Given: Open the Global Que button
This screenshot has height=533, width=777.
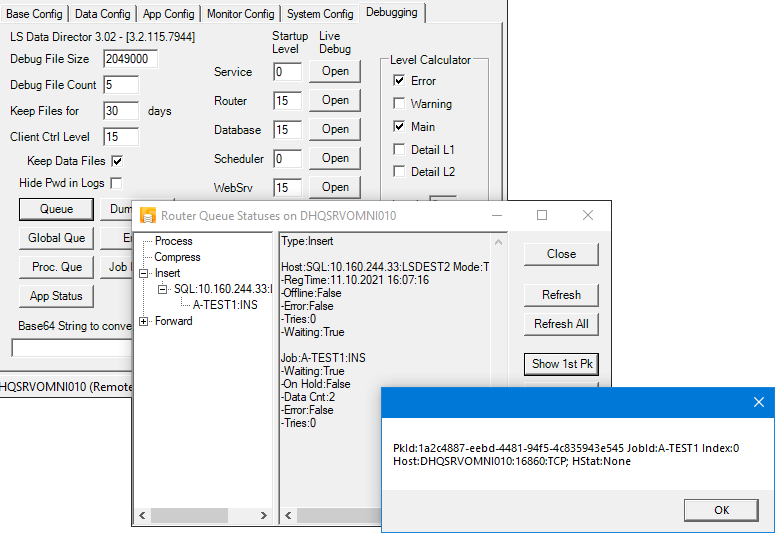Looking at the screenshot, I should (56, 238).
